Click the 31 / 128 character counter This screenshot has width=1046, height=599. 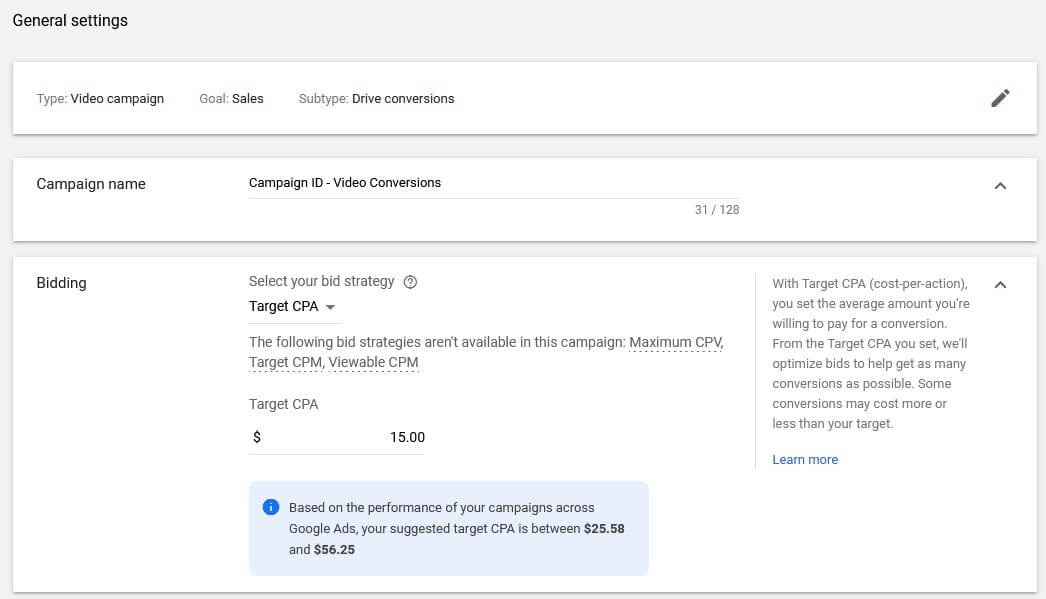coord(717,210)
